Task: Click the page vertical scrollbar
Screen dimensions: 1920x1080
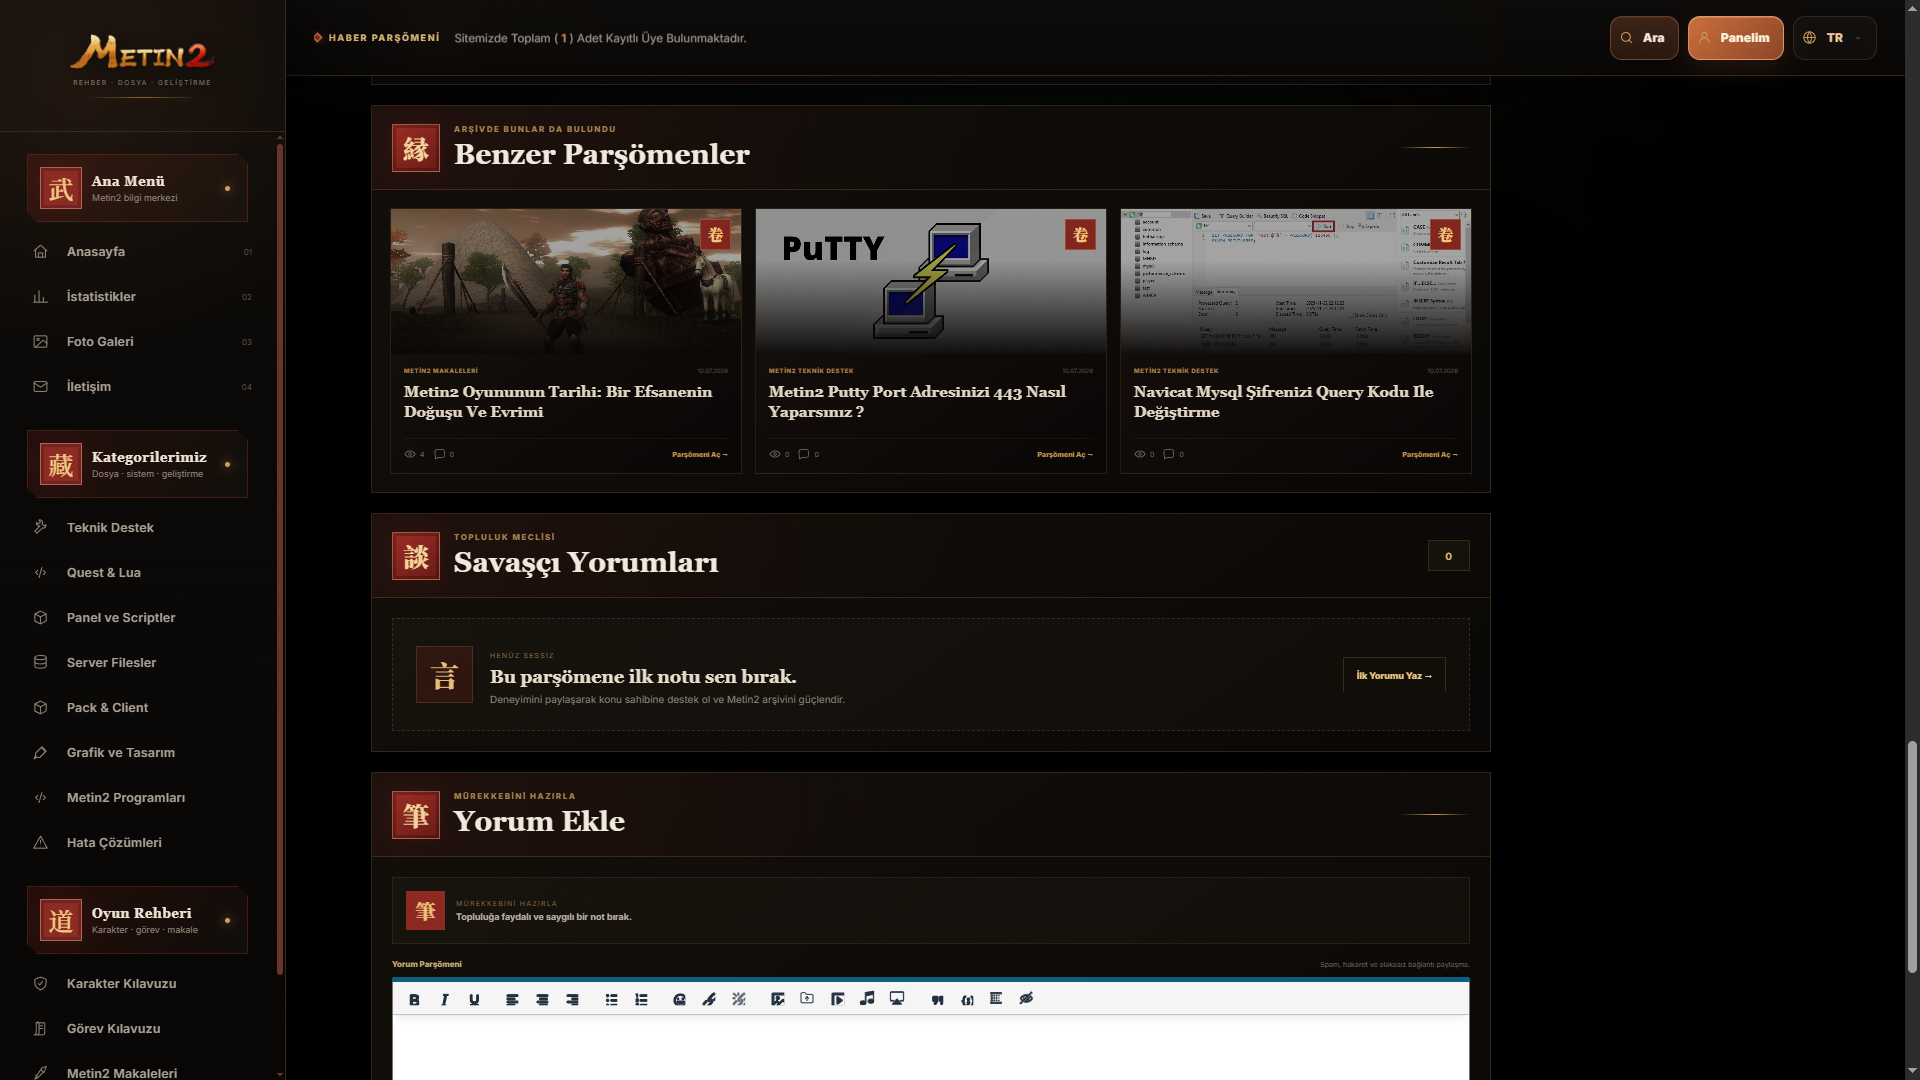Action: pos(1912,857)
